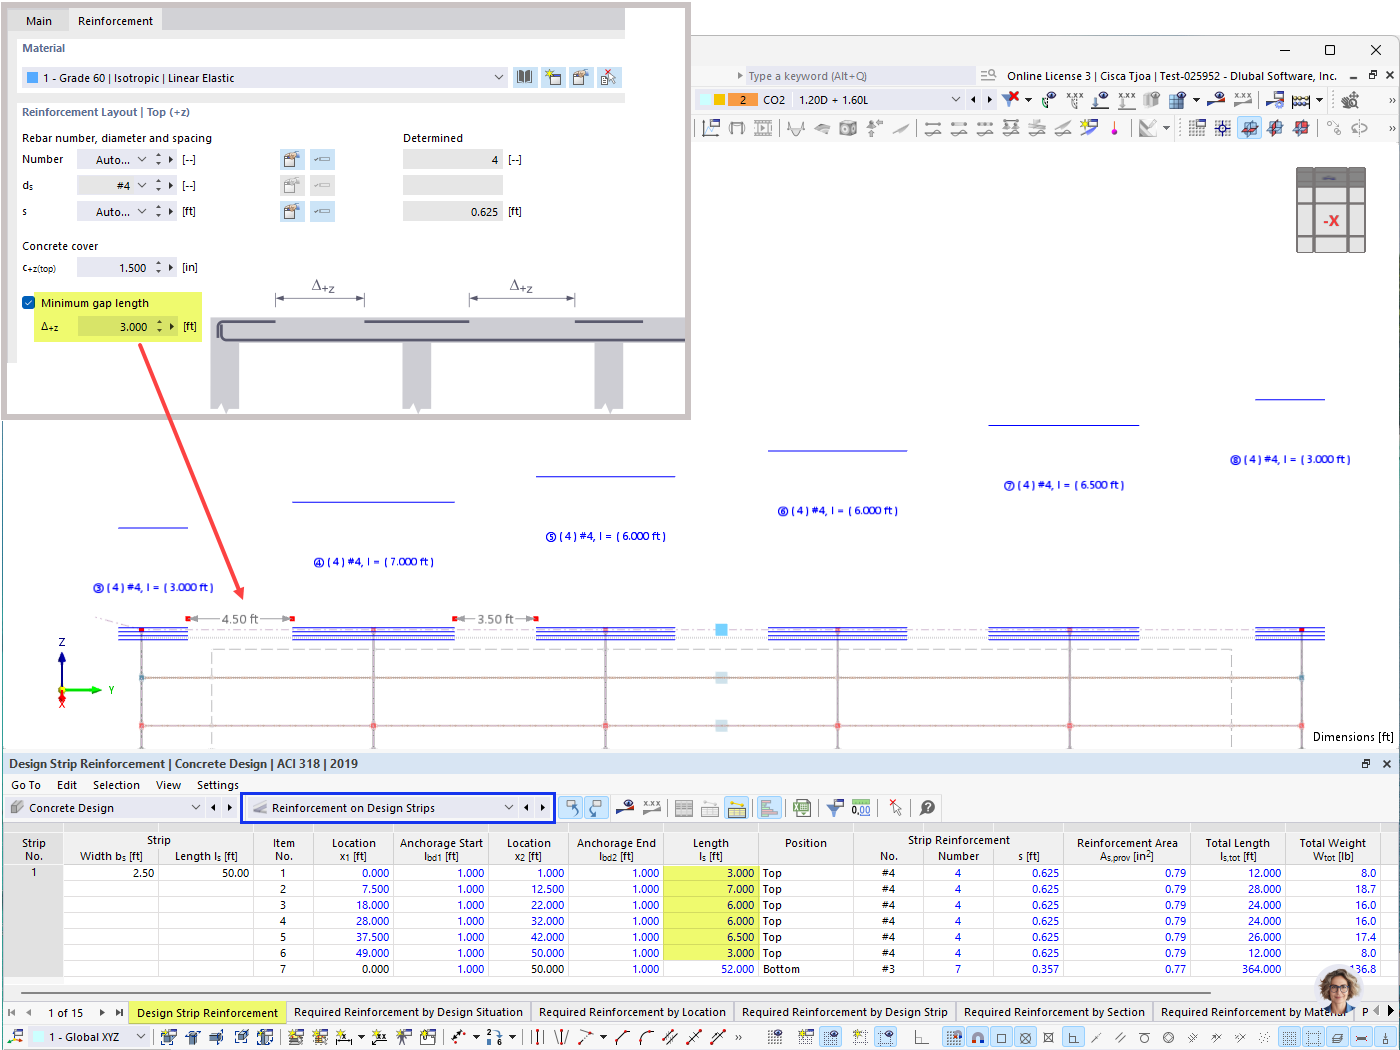Open the Grade 60 material dropdown
This screenshot has width=1400, height=1050.
[498, 77]
